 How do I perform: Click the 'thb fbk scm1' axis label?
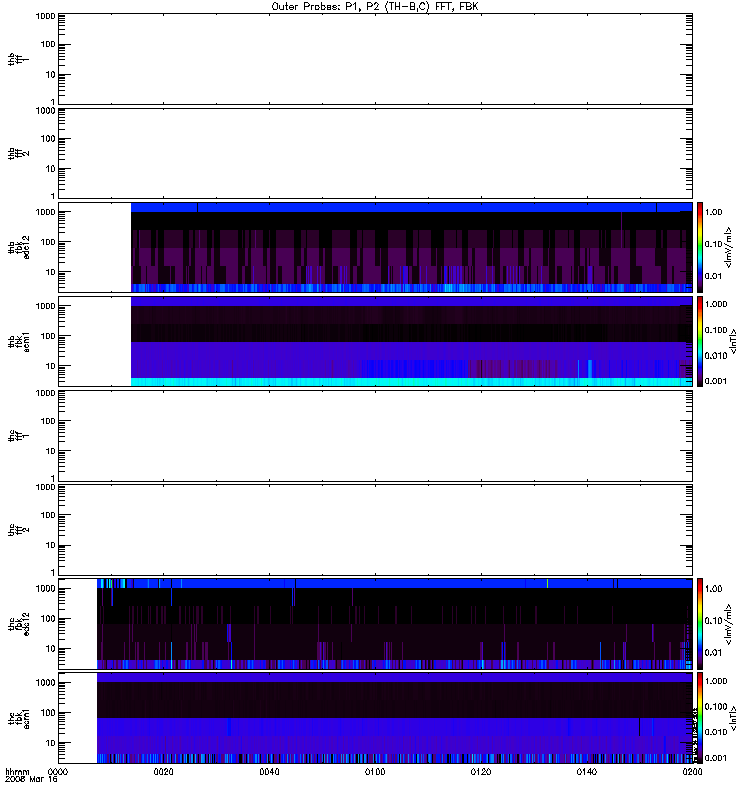click(x=18, y=342)
